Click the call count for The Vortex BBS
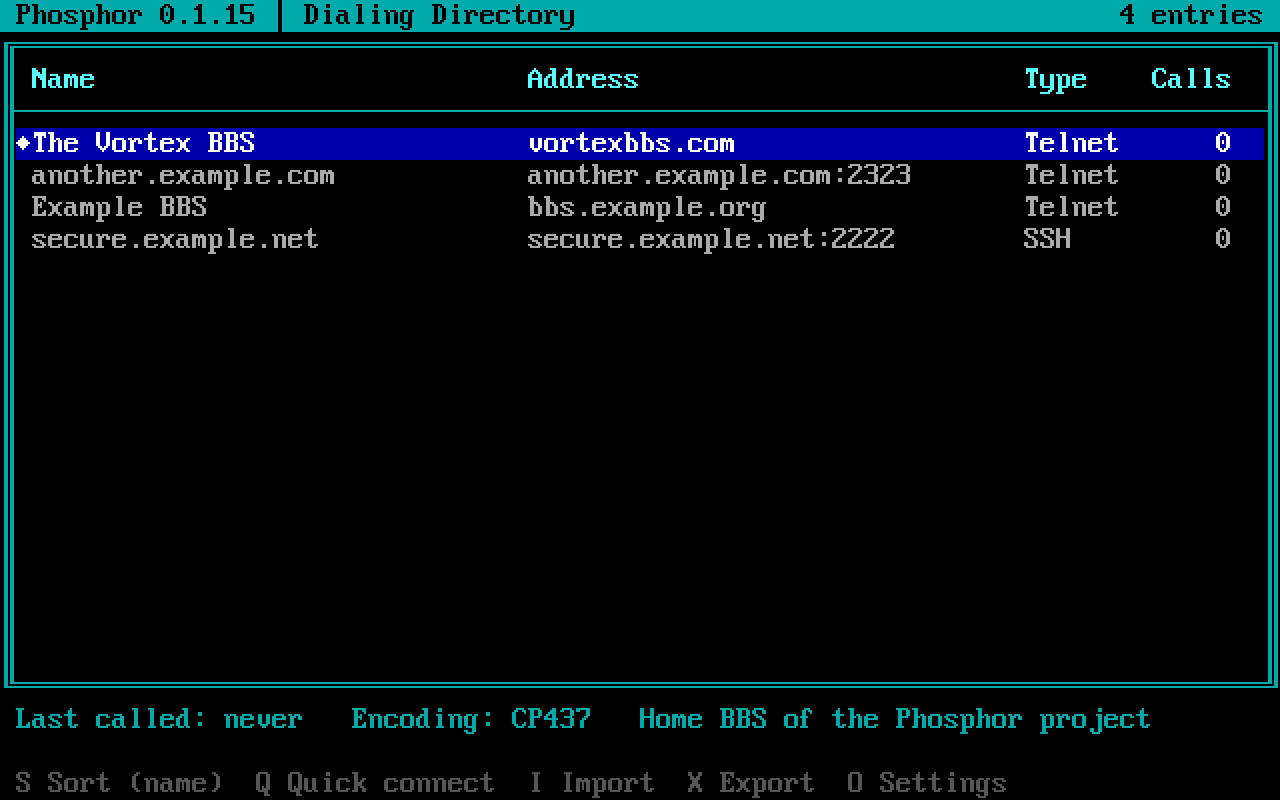 pyautogui.click(x=1223, y=143)
